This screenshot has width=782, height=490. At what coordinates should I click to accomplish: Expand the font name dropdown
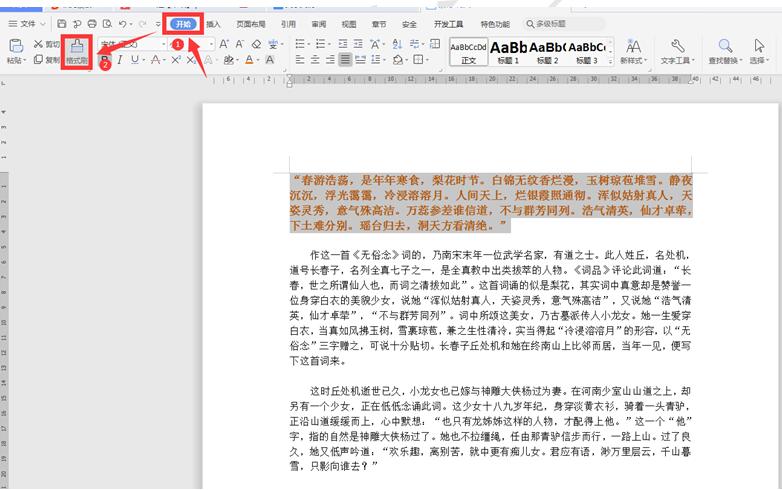coord(164,44)
